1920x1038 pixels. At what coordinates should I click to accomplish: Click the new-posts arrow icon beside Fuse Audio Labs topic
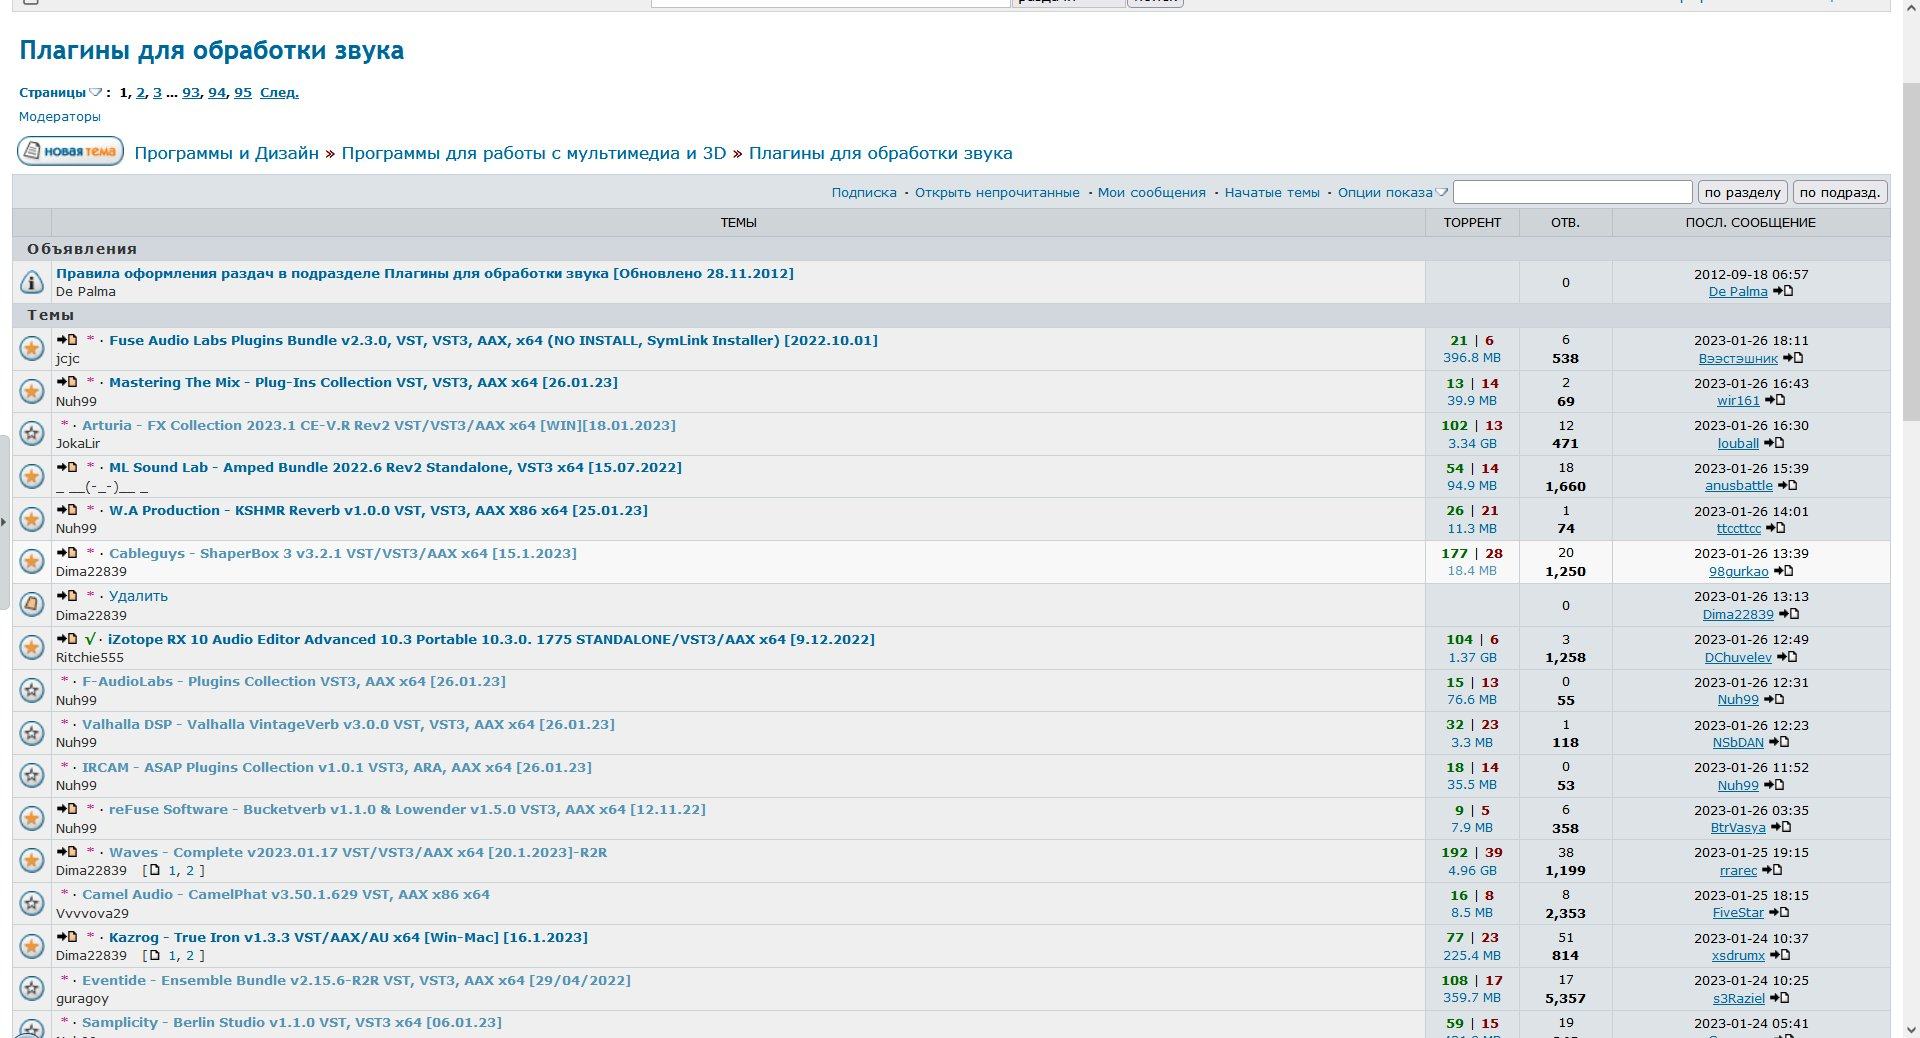(x=67, y=340)
